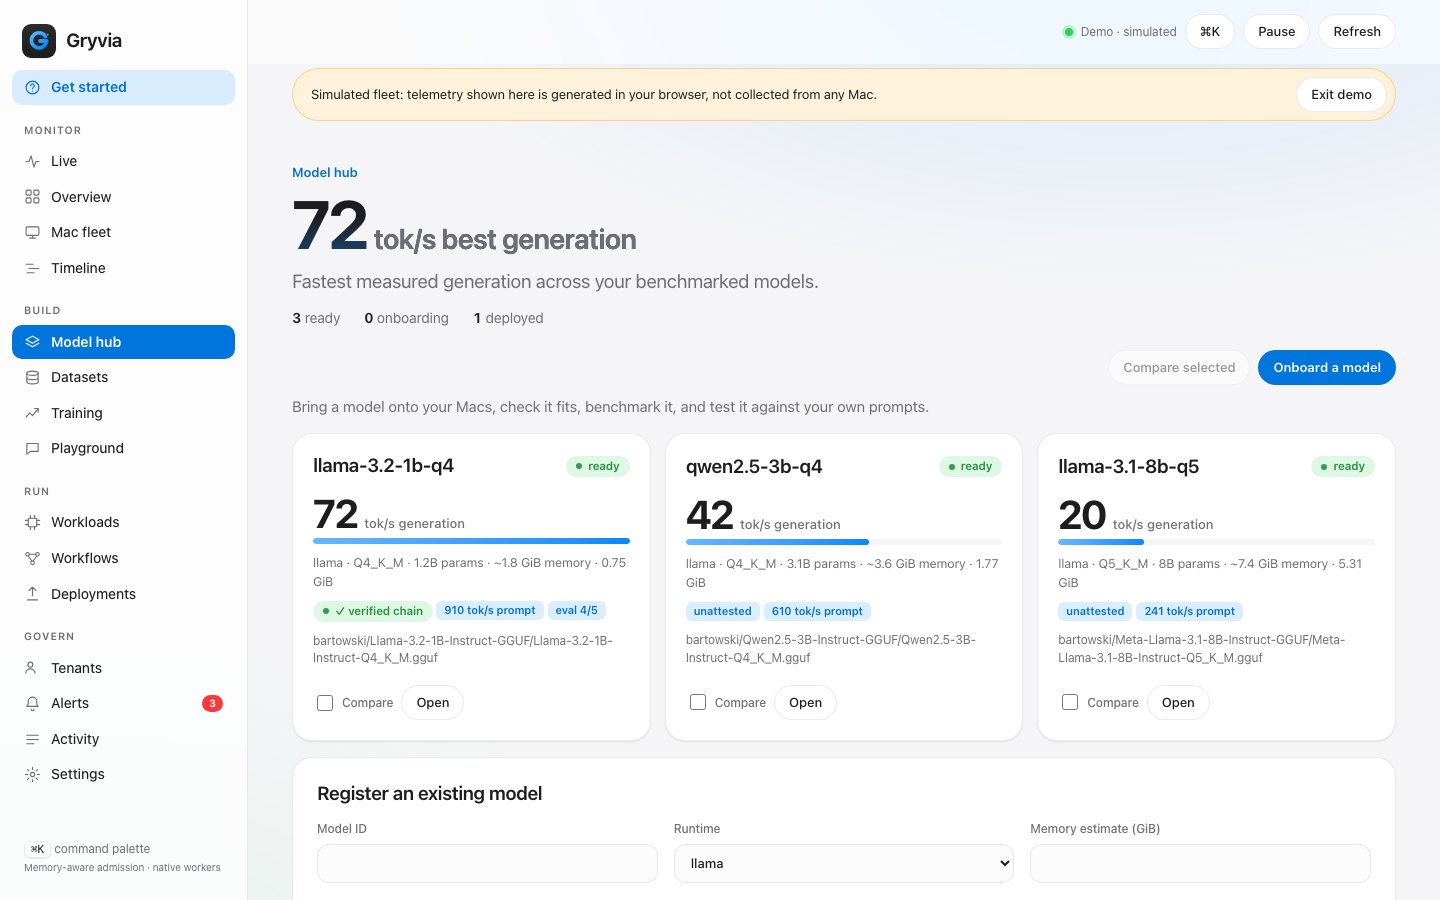Click the Workflows nodes icon
This screenshot has height=900, width=1440.
point(32,558)
